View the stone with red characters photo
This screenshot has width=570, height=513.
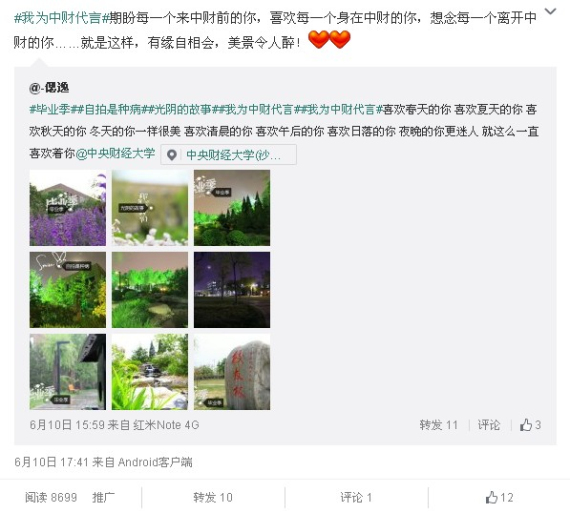tap(232, 372)
